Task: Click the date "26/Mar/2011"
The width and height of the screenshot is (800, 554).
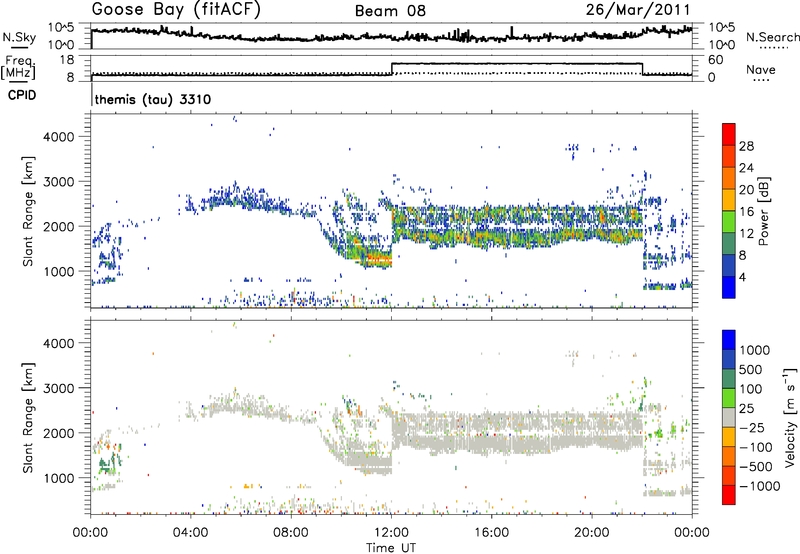Action: click(638, 10)
